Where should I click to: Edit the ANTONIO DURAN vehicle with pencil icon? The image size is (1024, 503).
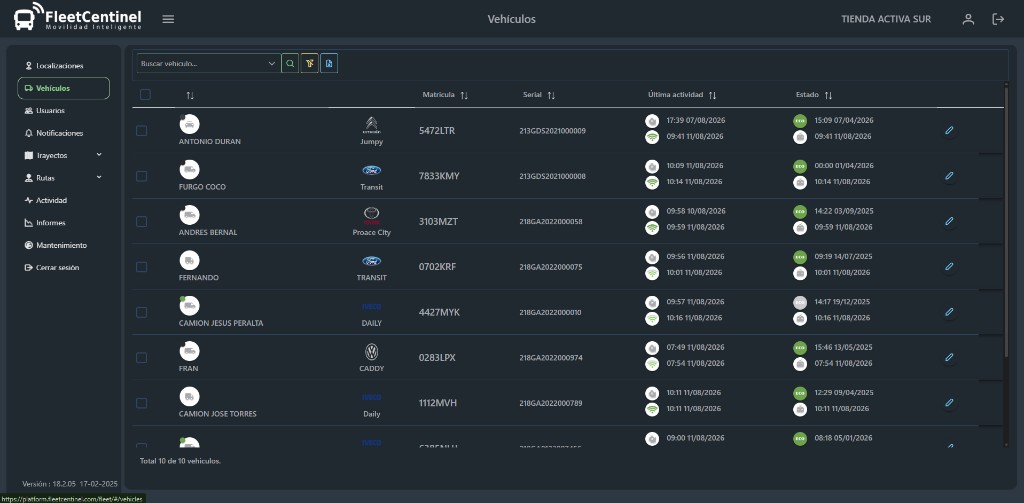click(x=950, y=131)
